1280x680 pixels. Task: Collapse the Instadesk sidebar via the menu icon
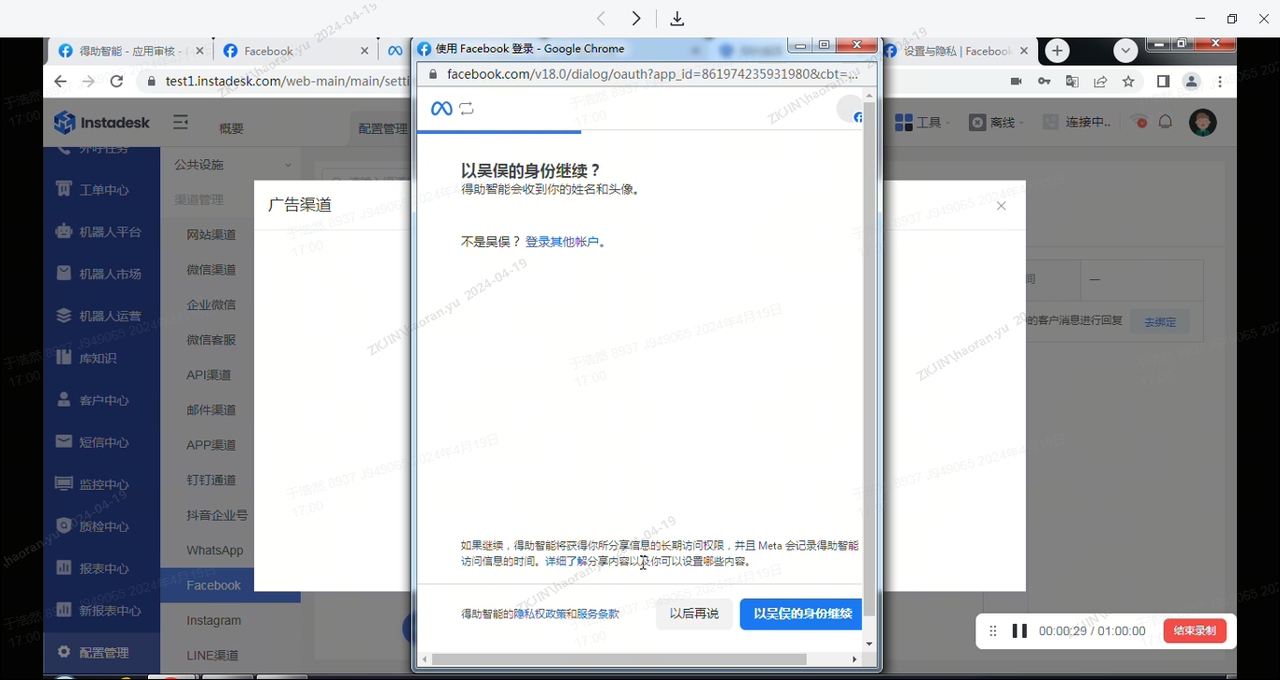[x=180, y=122]
